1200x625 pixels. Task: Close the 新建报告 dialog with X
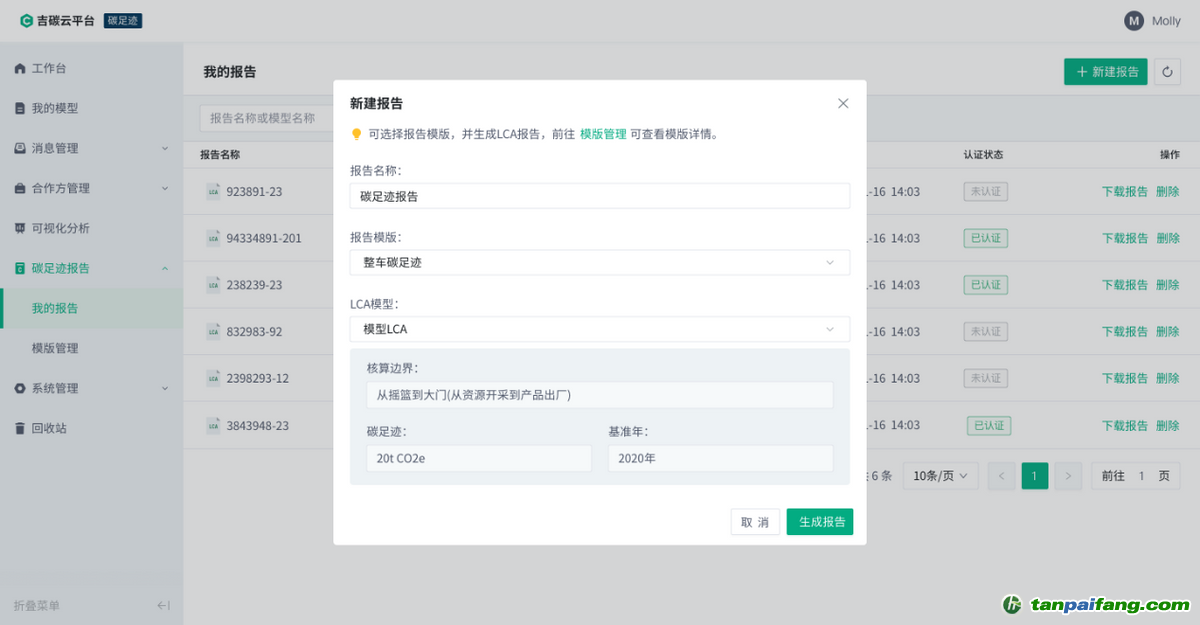[x=843, y=103]
